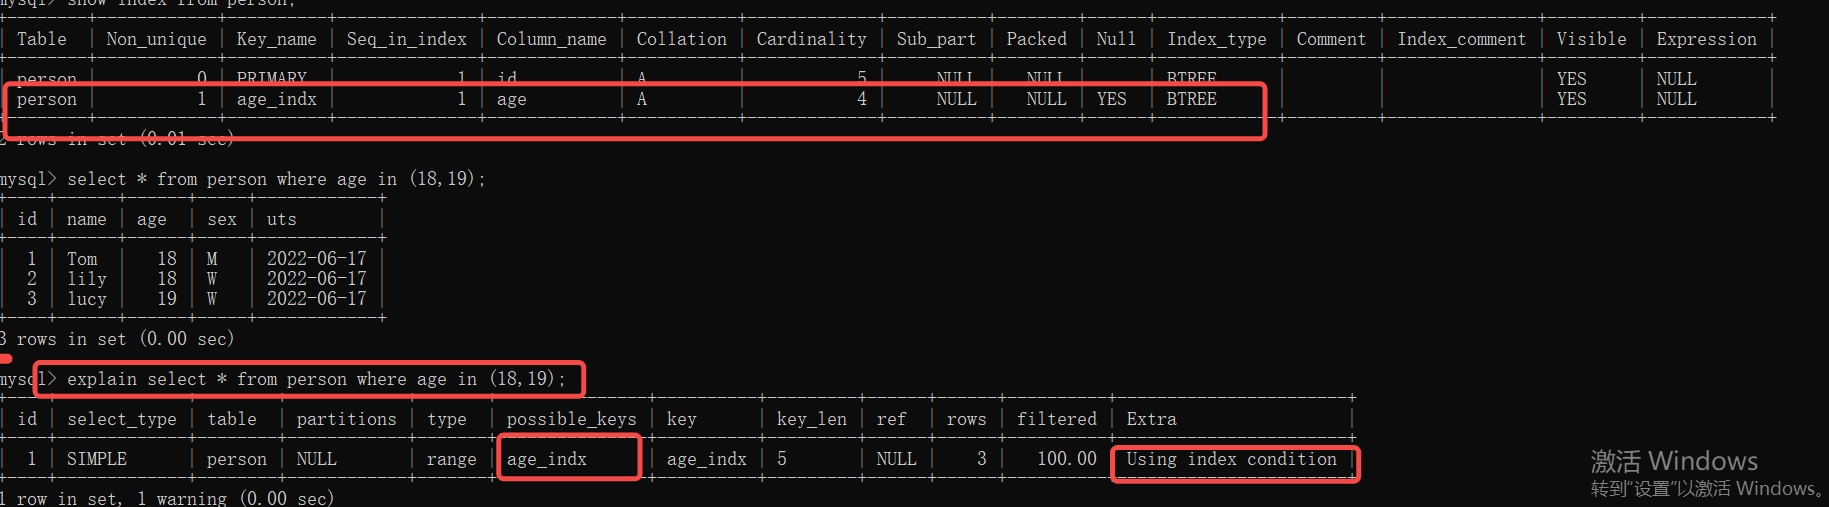Click age_indx under possible_keys
Image resolution: width=1829 pixels, height=507 pixels.
coord(546,459)
